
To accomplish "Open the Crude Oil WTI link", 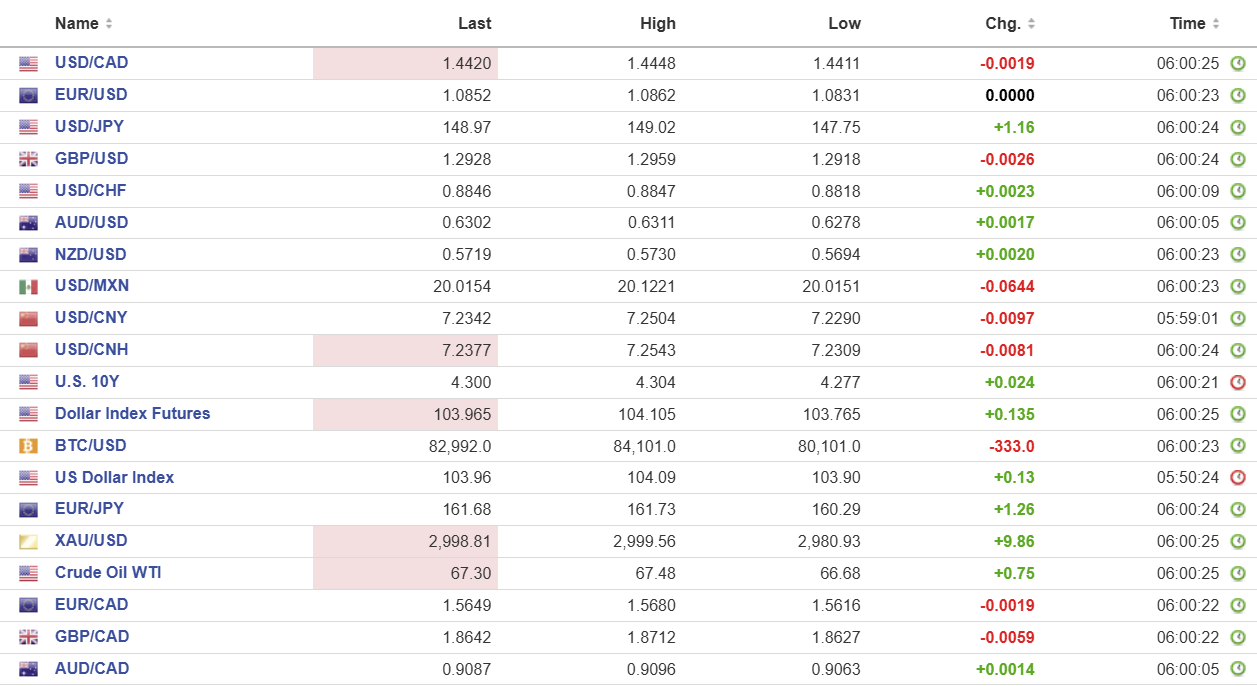I will coord(108,573).
